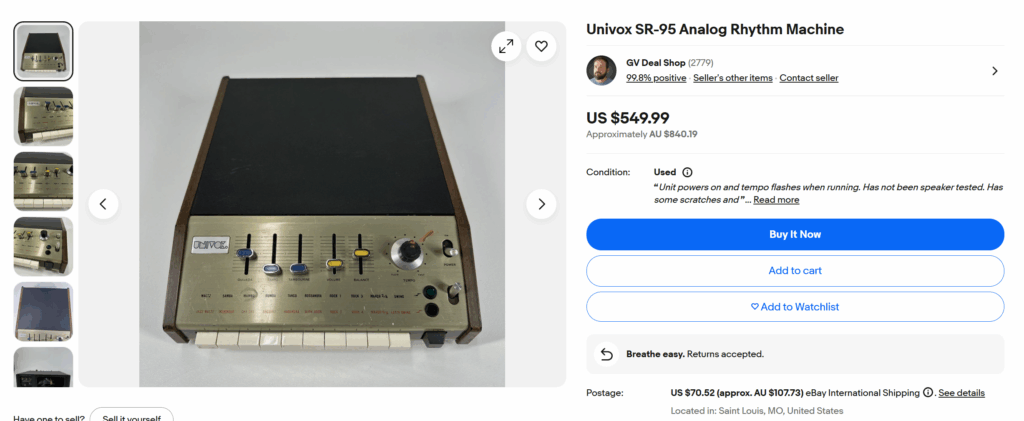Click the international shipping info icon

click(x=928, y=393)
